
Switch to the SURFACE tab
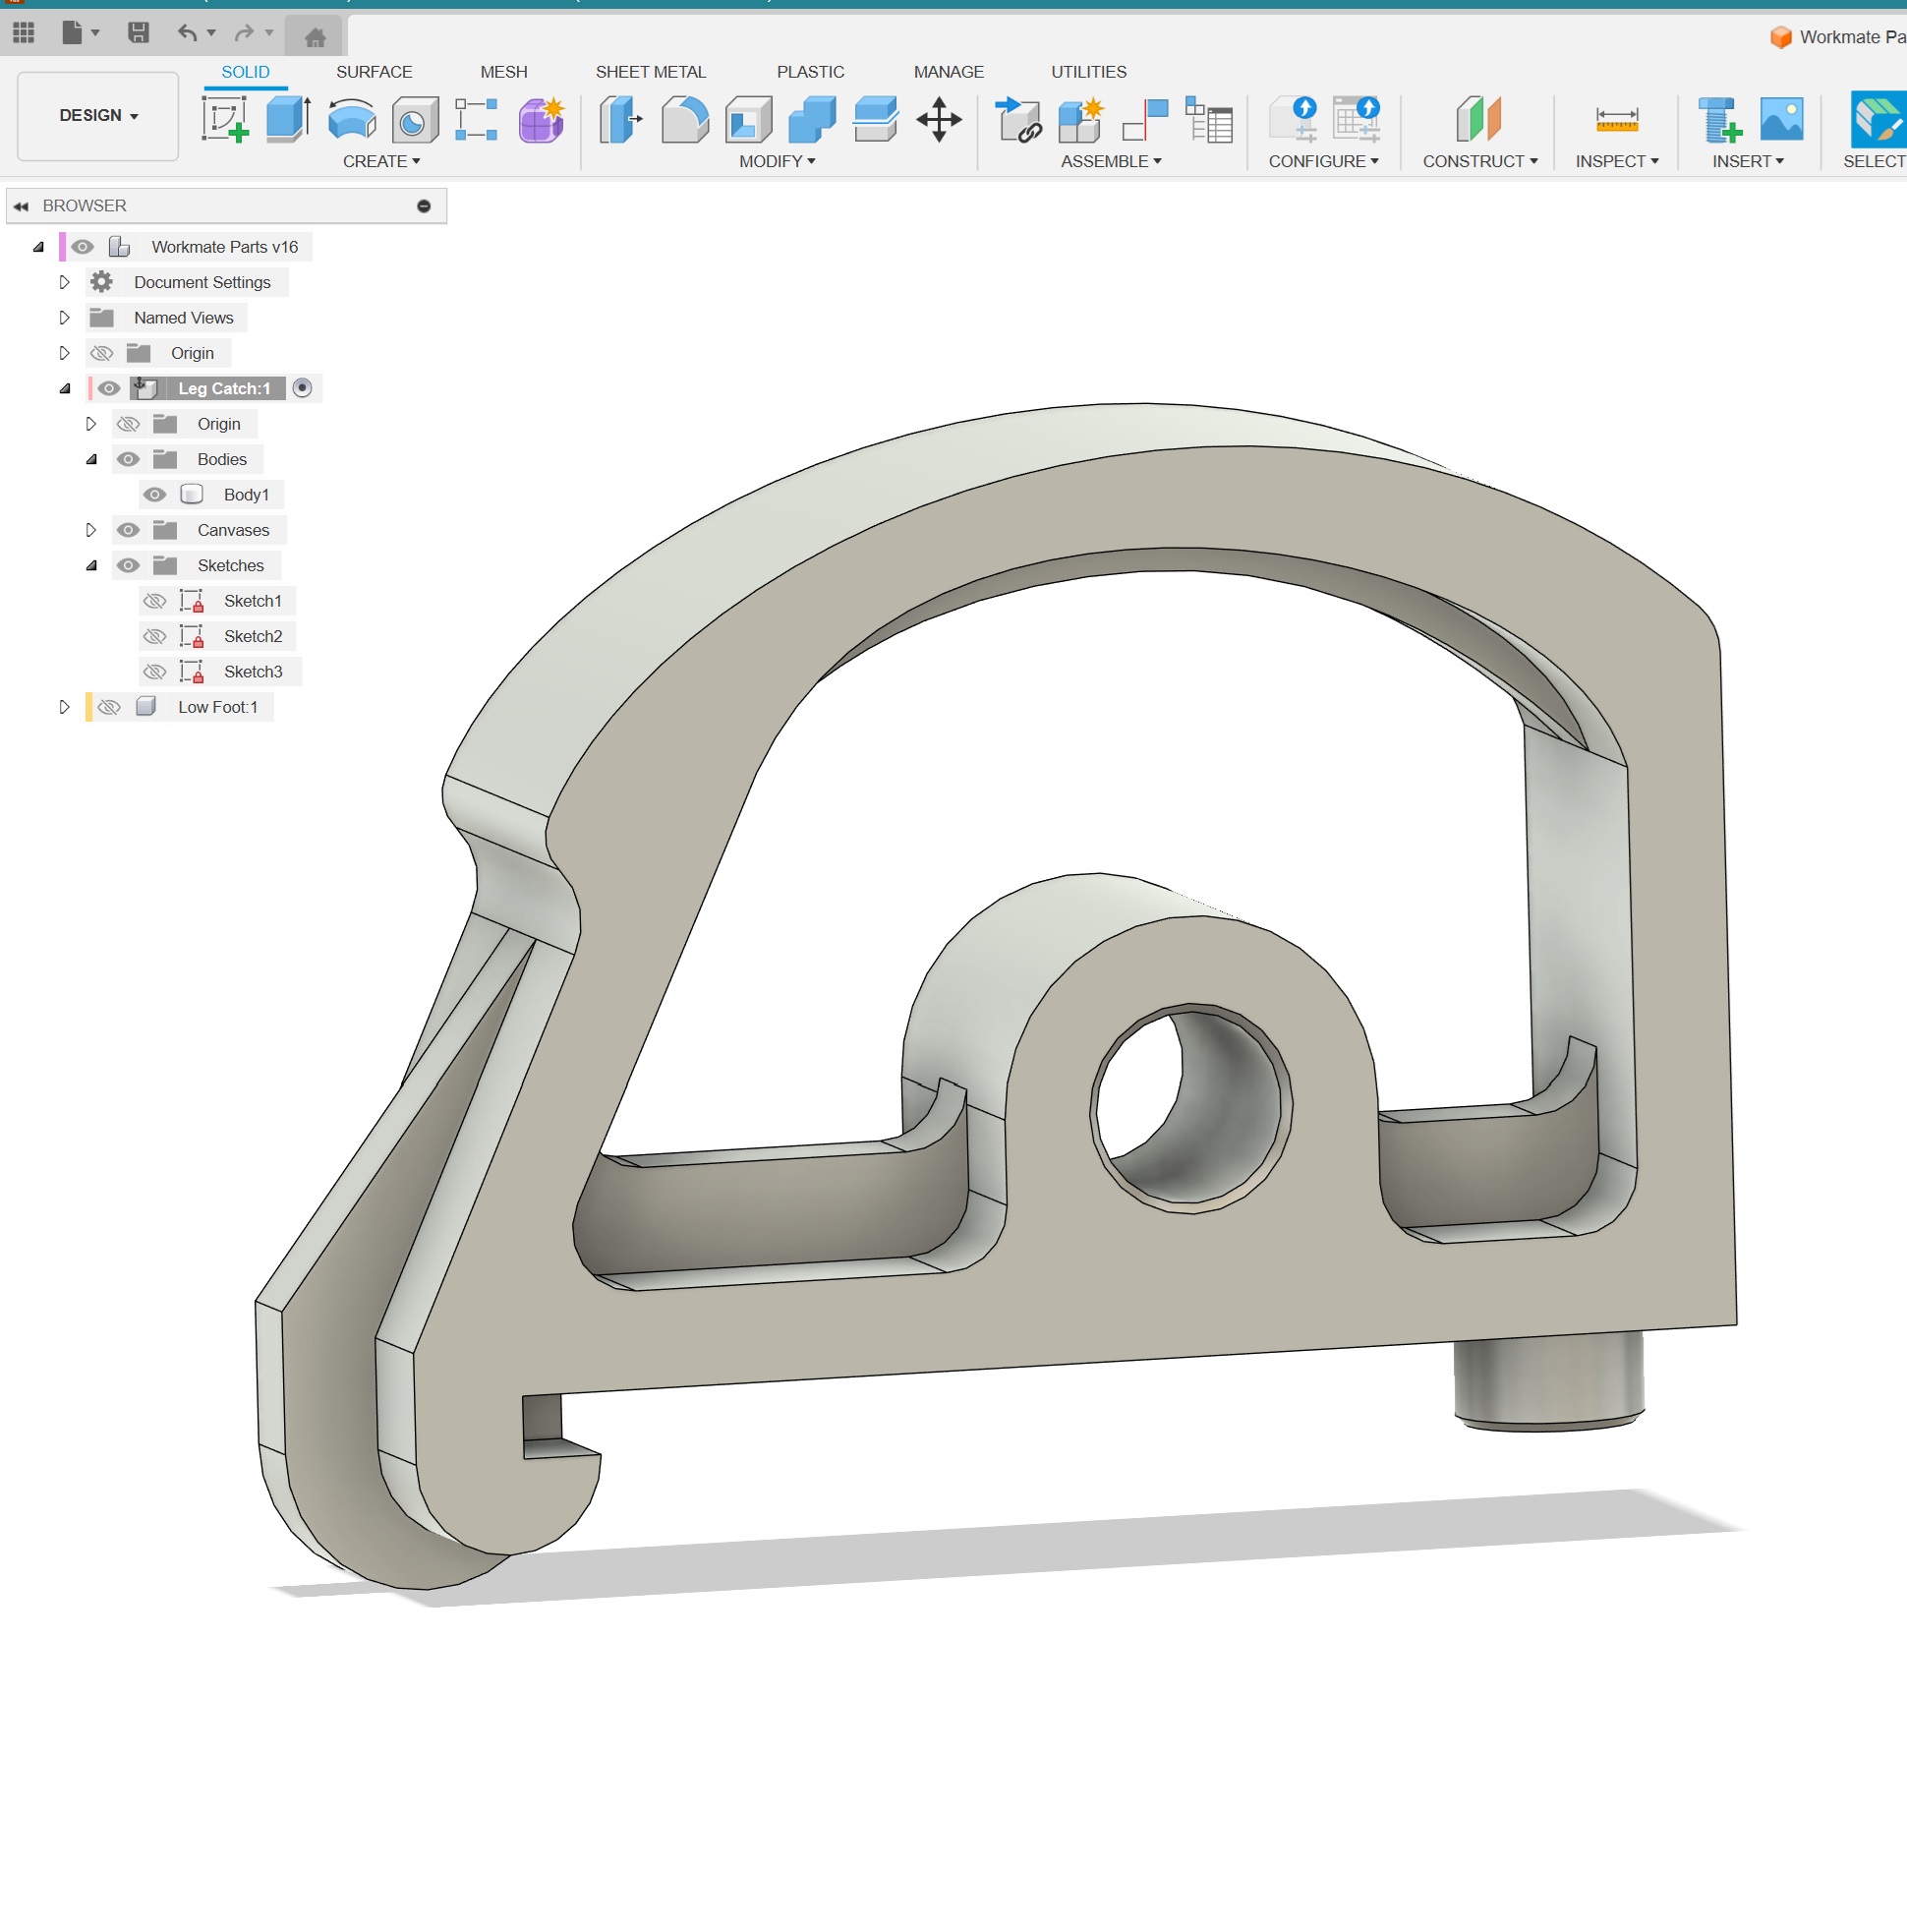click(x=374, y=72)
